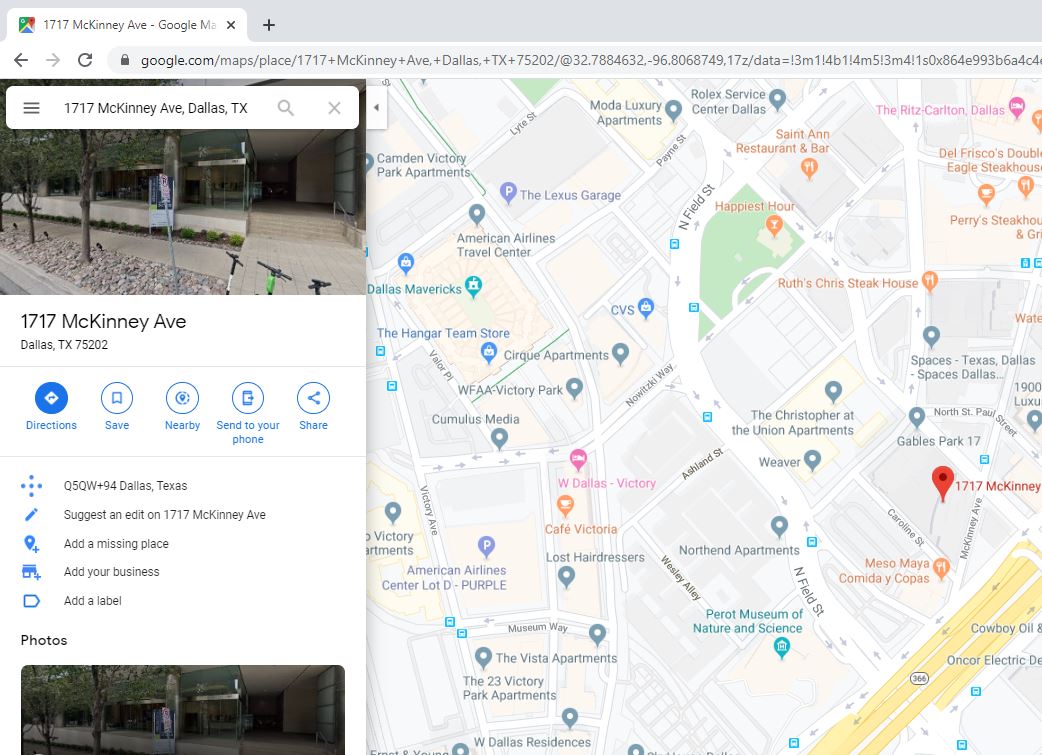Click The Christopher at the Union Apartments pin
Image resolution: width=1042 pixels, height=755 pixels.
[x=833, y=391]
